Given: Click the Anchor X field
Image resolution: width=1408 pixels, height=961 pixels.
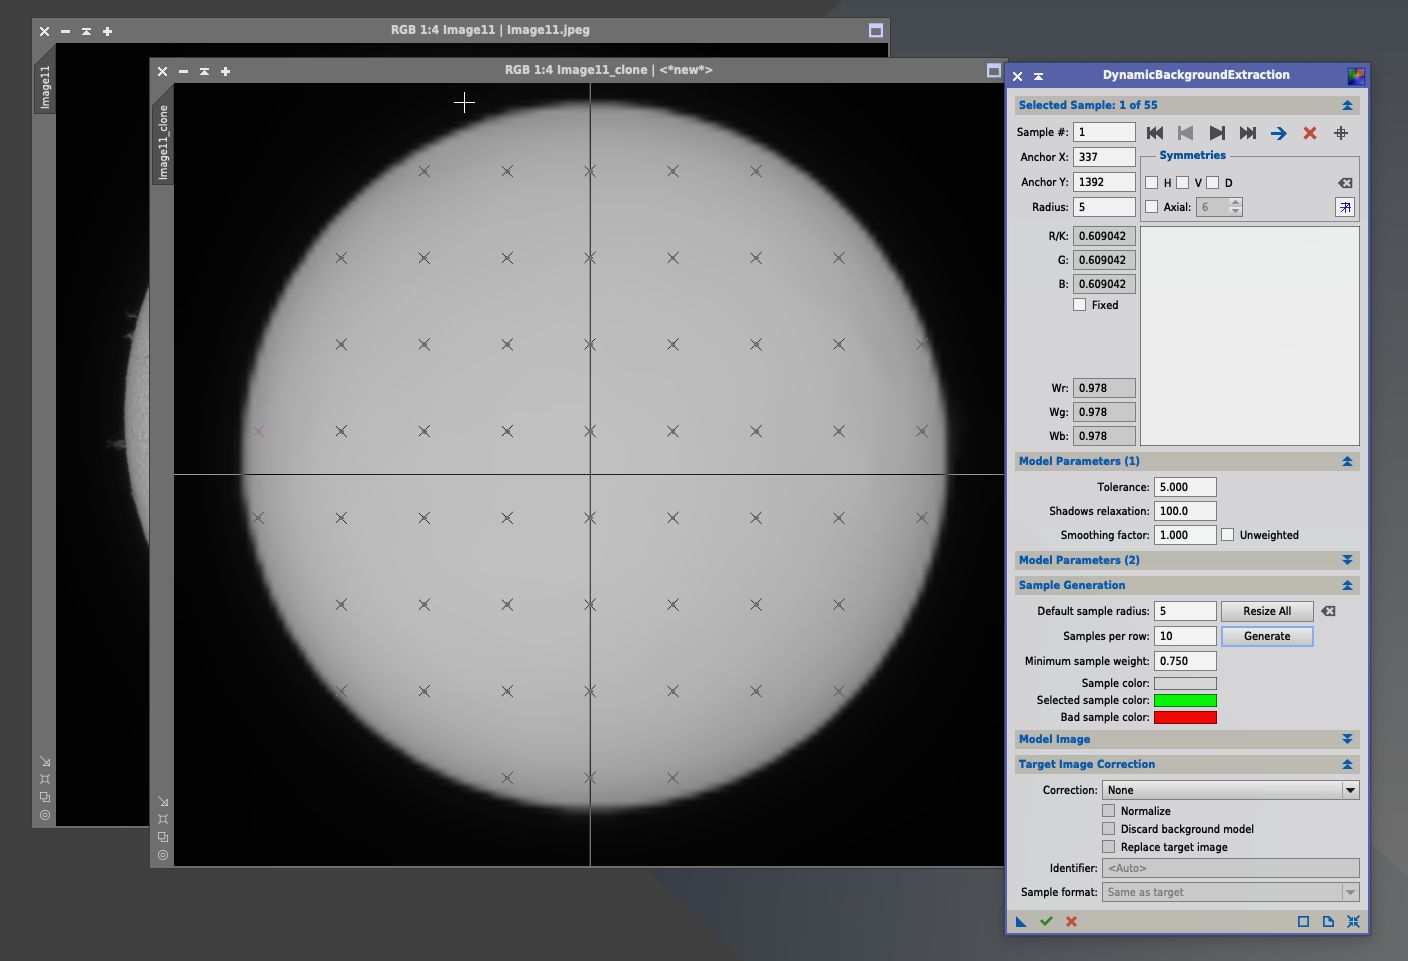Looking at the screenshot, I should [1104, 157].
